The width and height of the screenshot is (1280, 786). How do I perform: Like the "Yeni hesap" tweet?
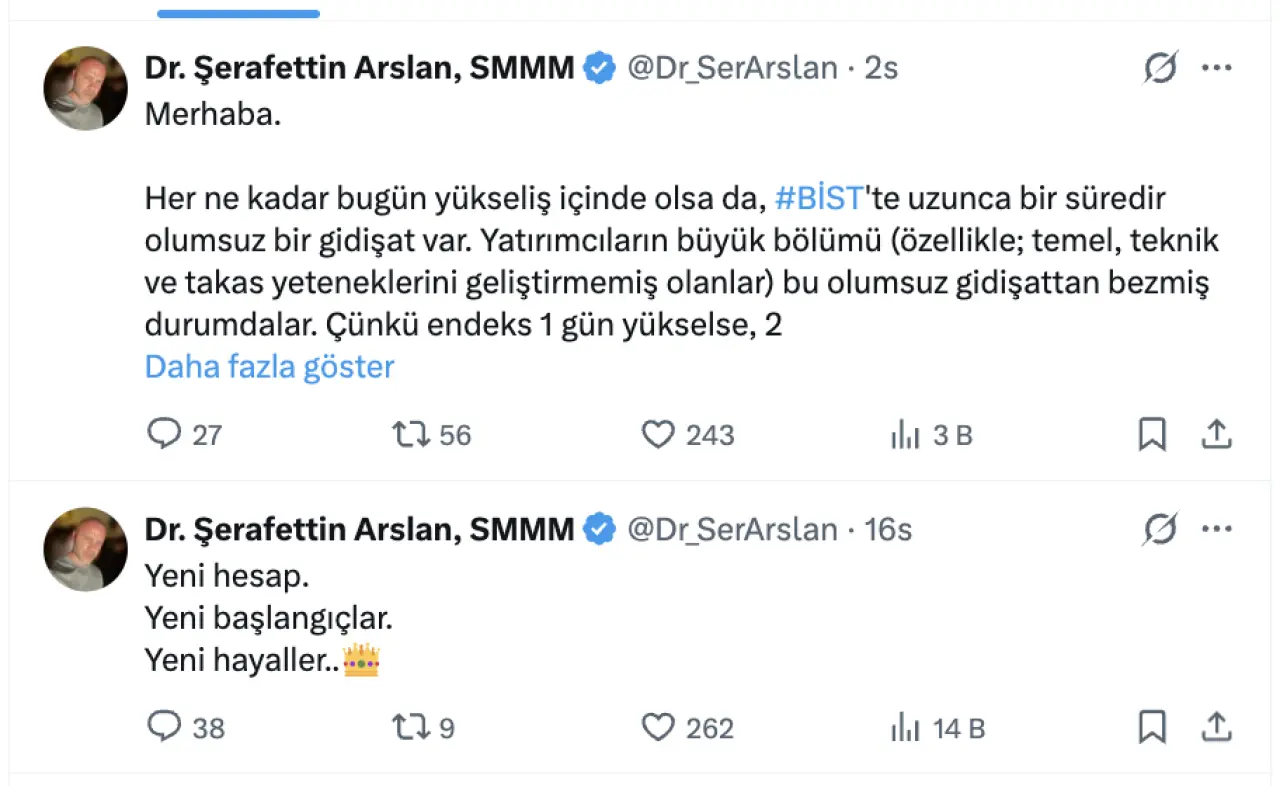coord(658,728)
